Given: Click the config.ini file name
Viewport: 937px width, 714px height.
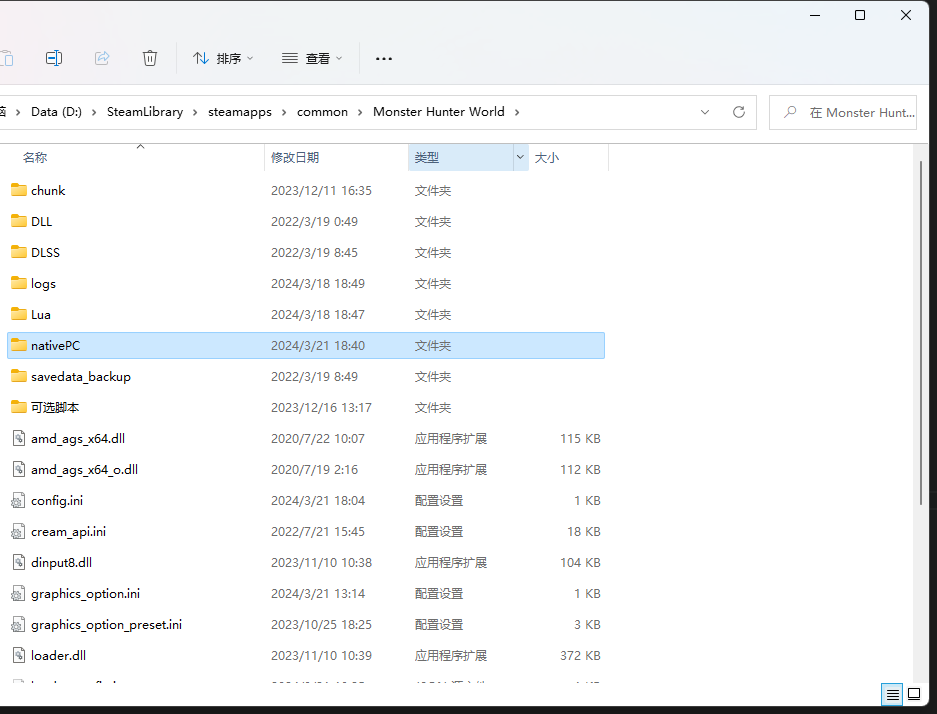Looking at the screenshot, I should (57, 501).
